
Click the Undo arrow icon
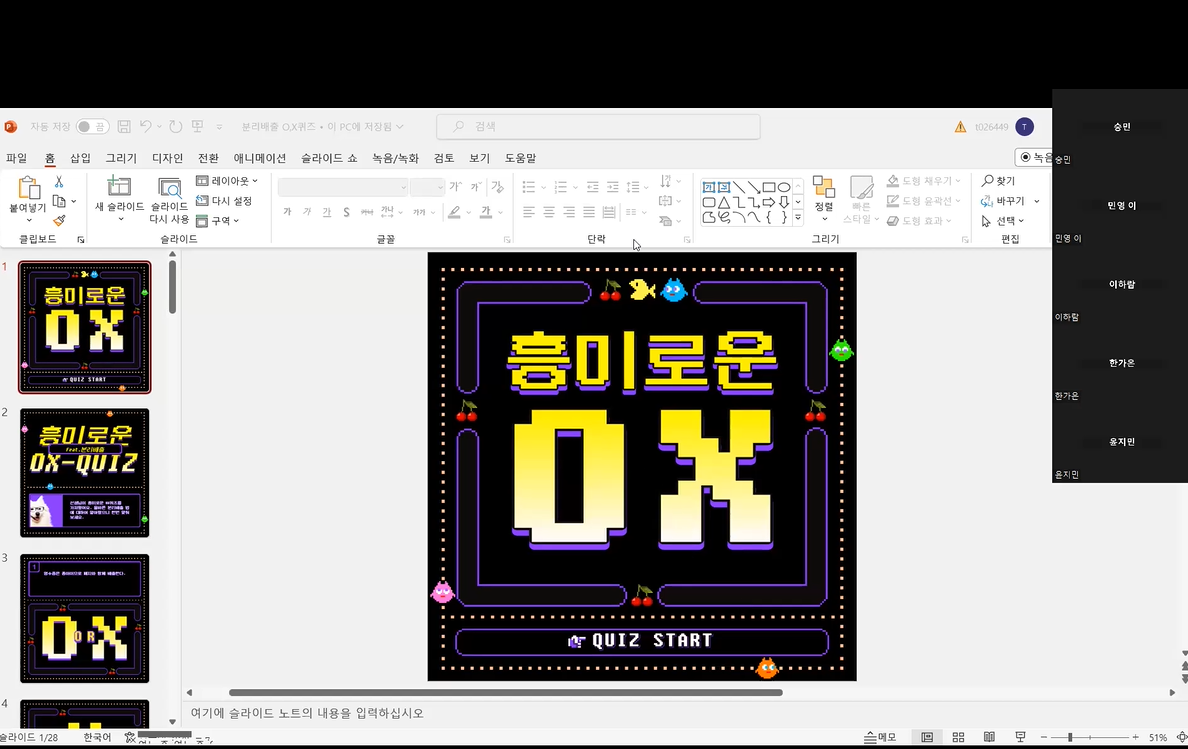[x=146, y=126]
